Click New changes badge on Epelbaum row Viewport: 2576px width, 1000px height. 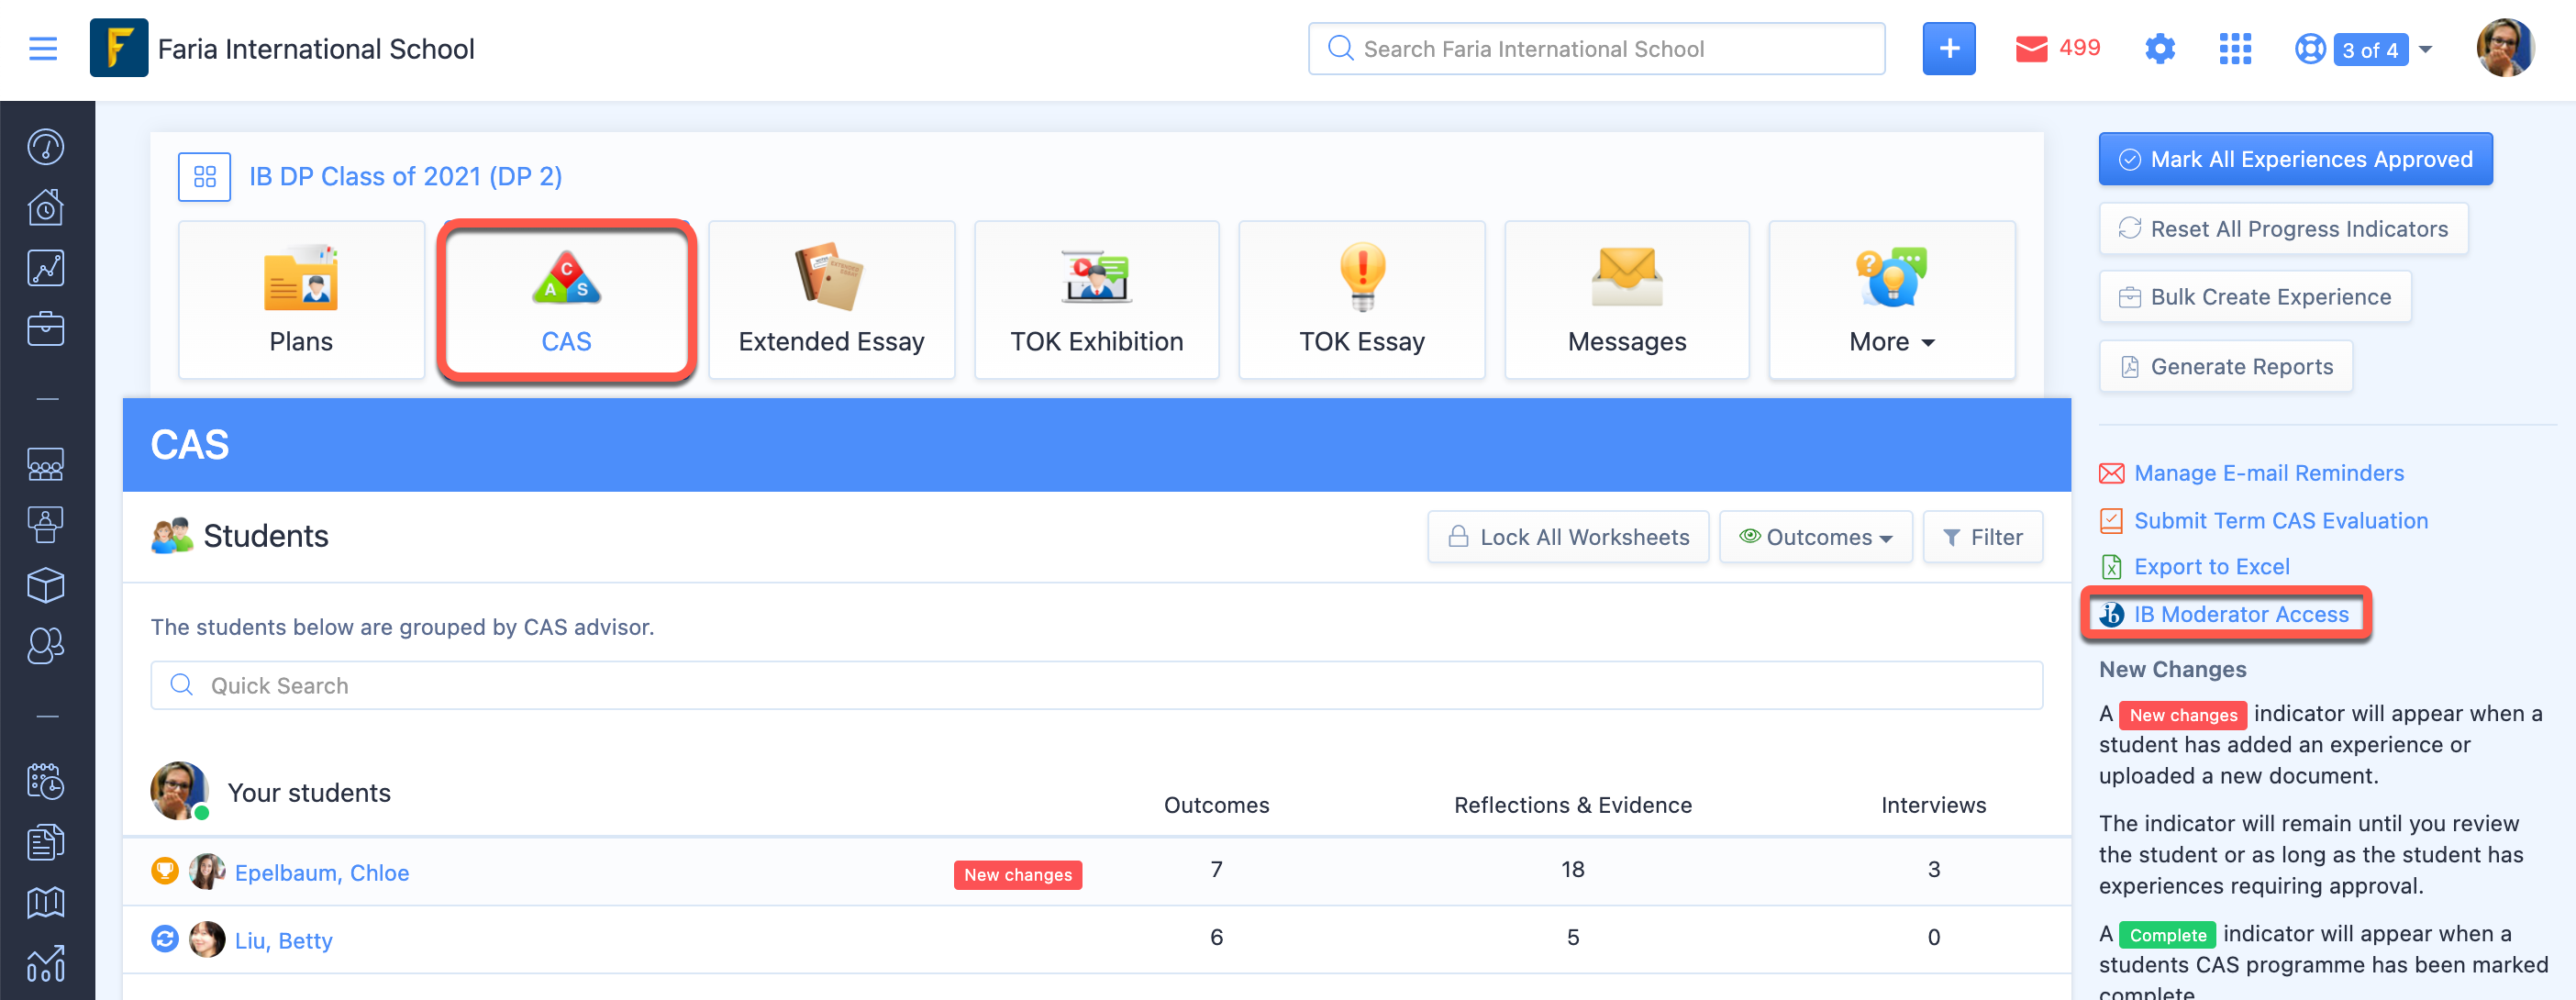point(1017,874)
